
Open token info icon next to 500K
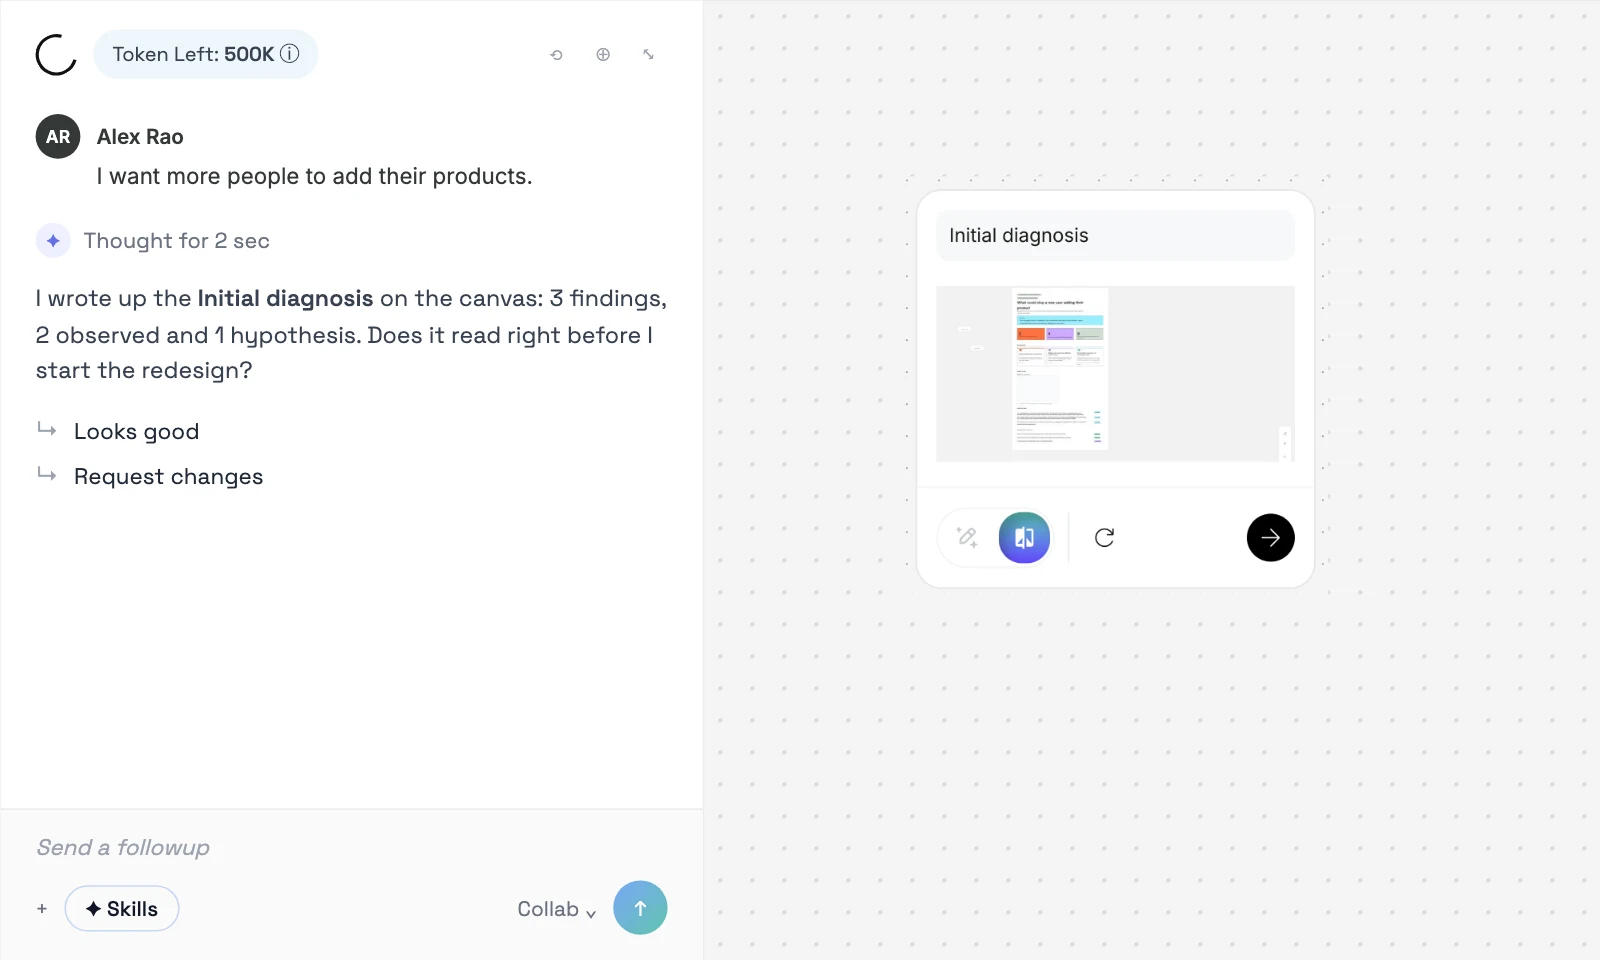click(290, 54)
